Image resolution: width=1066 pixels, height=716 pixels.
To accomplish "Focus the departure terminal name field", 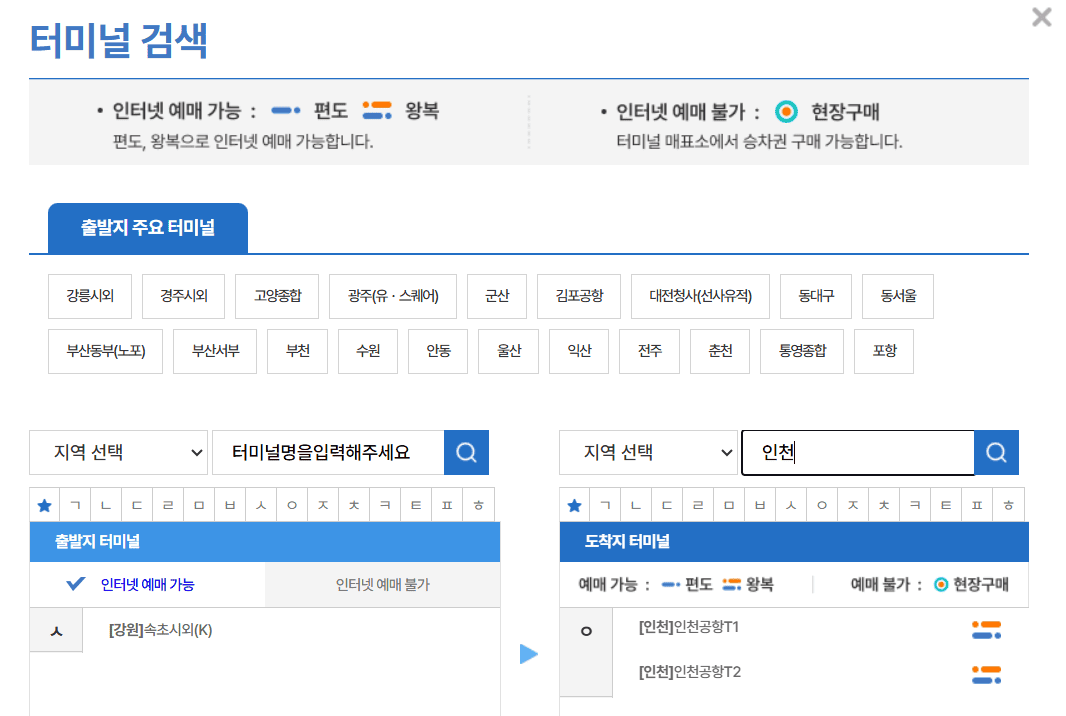I will [328, 453].
